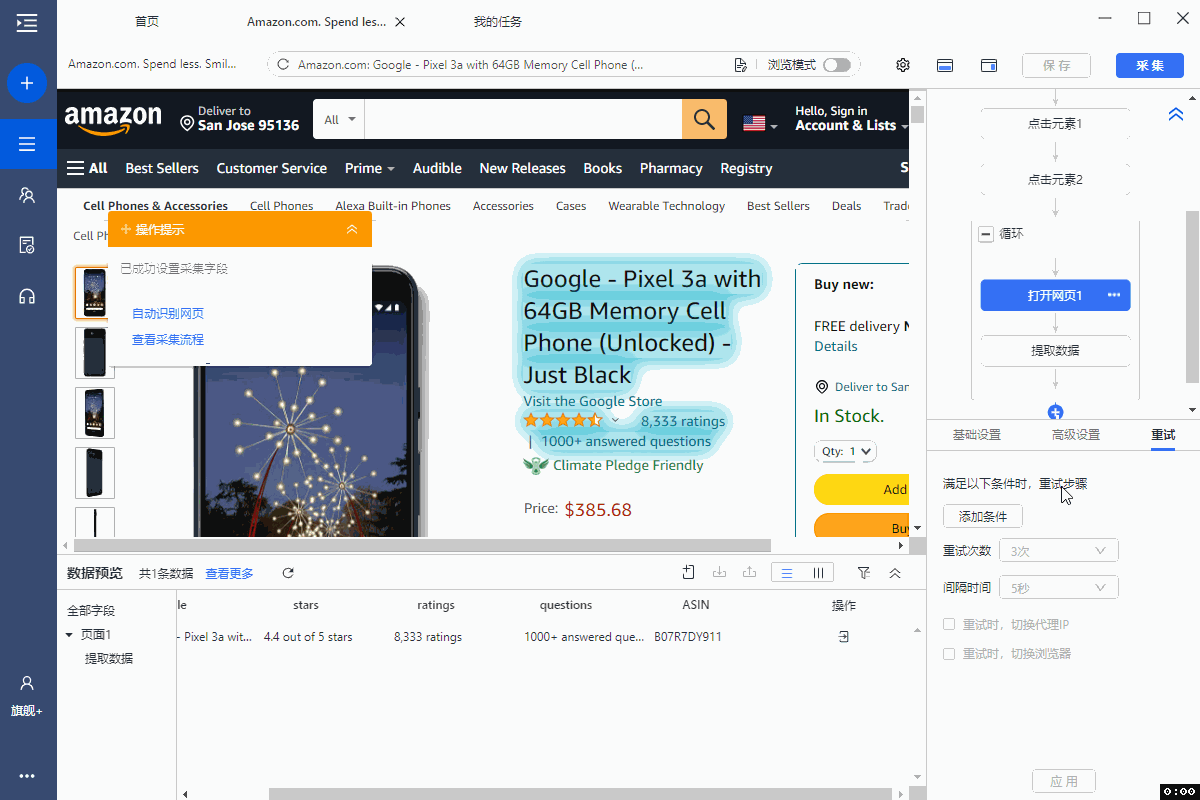The image size is (1200, 800).
Task: Switch data preview to column view
Action: tap(818, 573)
